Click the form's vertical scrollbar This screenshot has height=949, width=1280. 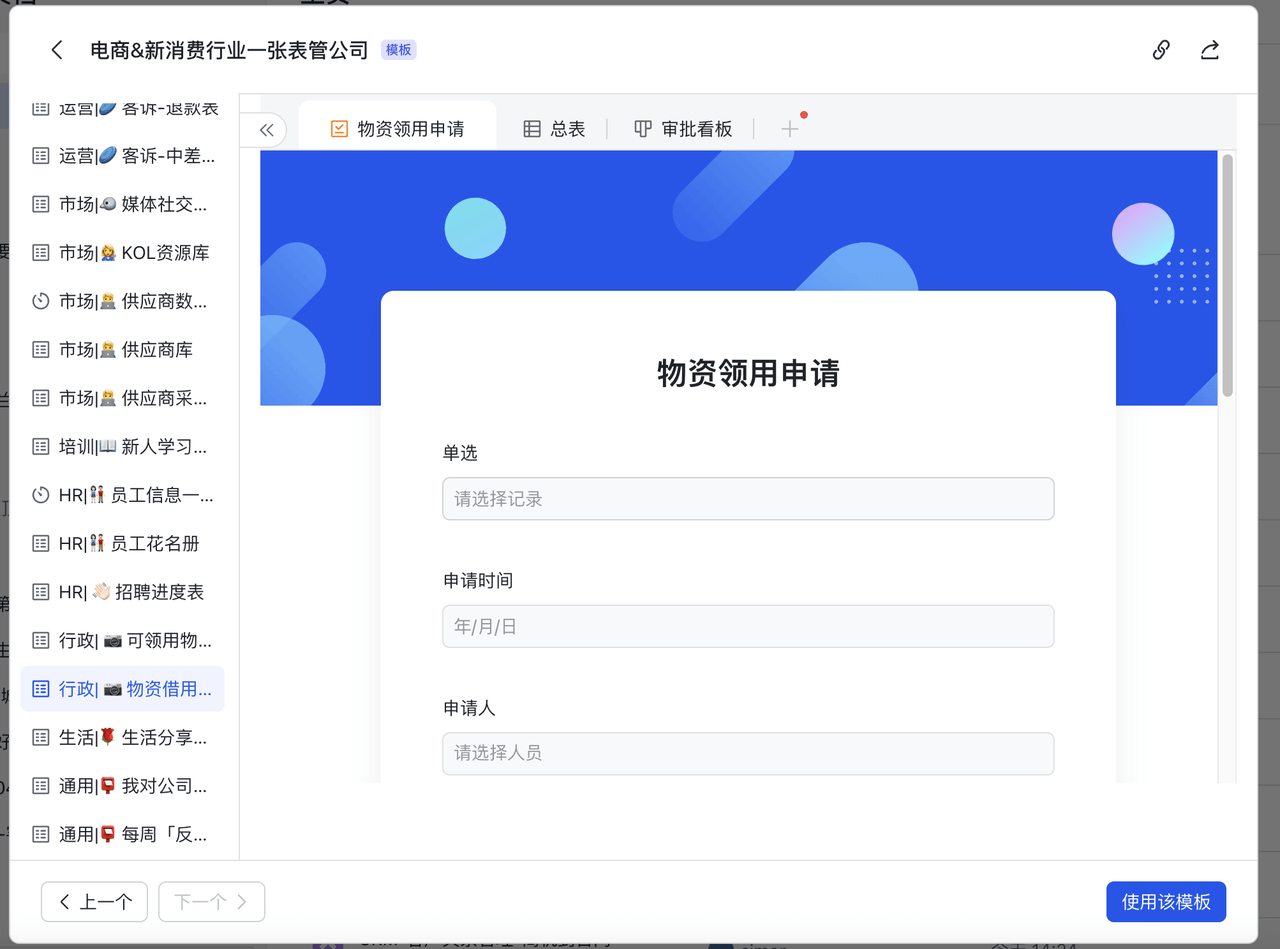pos(1227,275)
